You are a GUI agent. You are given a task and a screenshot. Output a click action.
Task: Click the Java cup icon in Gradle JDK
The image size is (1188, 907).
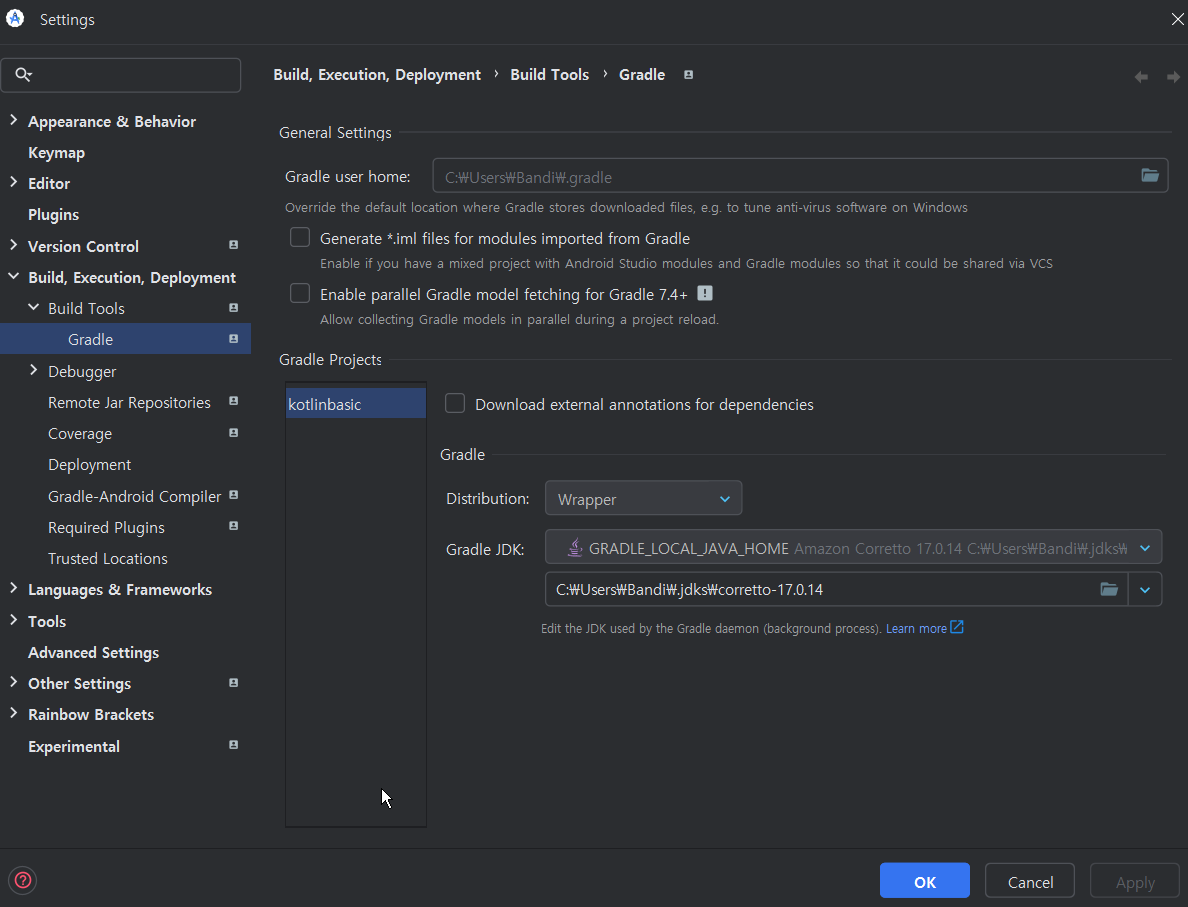(x=575, y=547)
